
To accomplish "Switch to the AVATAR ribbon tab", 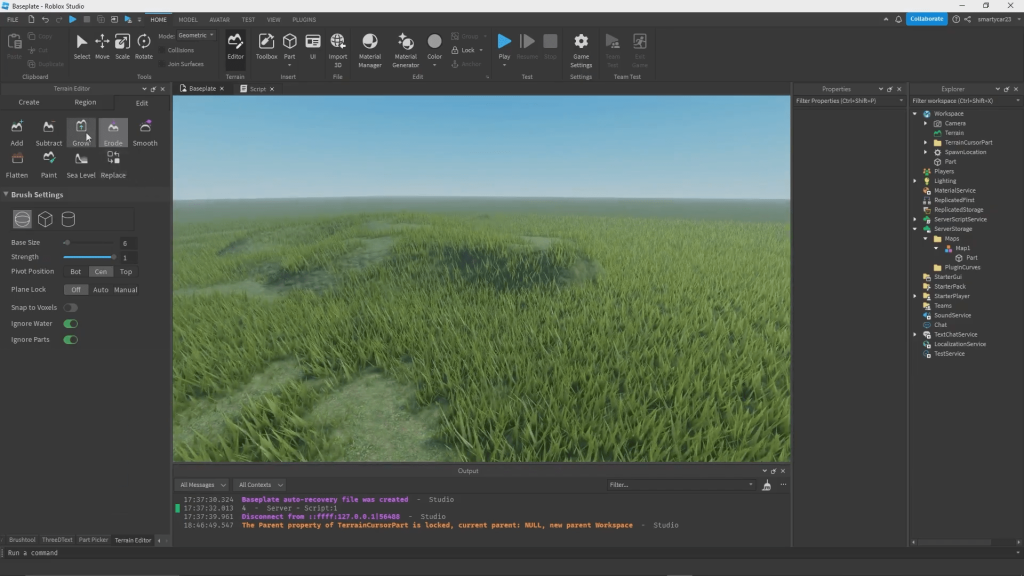I will tap(219, 20).
